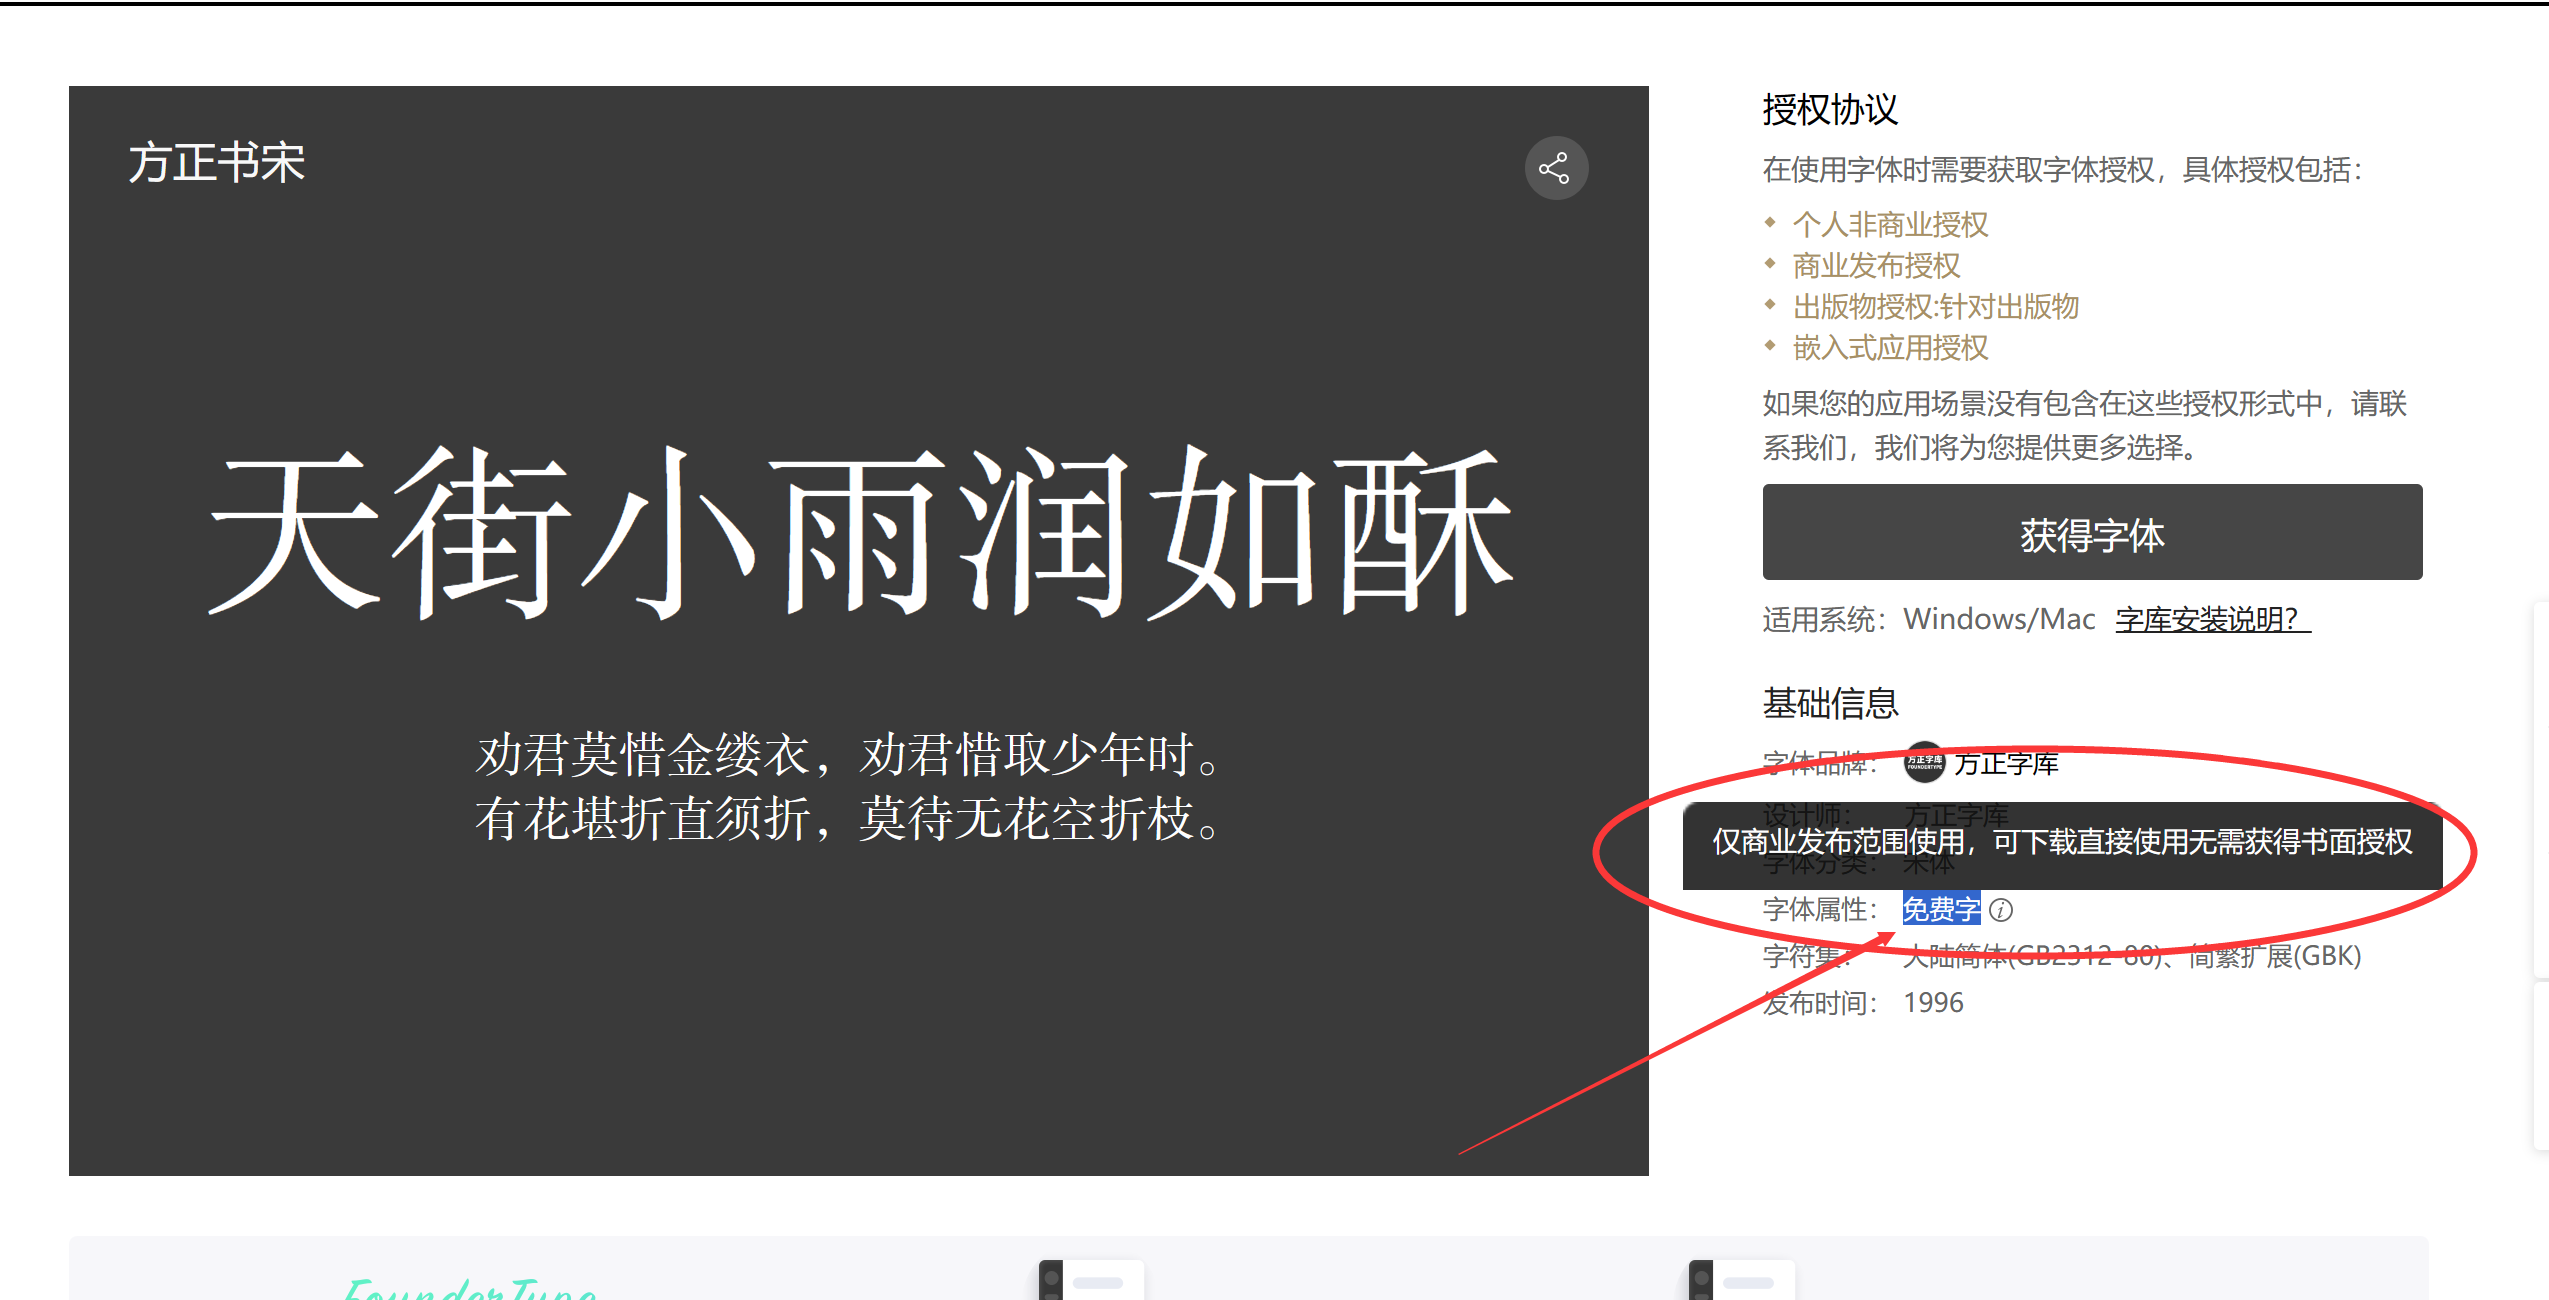Screen dimensions: 2549x1300
Task: Click the 授权协议 heading
Action: pos(1830,109)
